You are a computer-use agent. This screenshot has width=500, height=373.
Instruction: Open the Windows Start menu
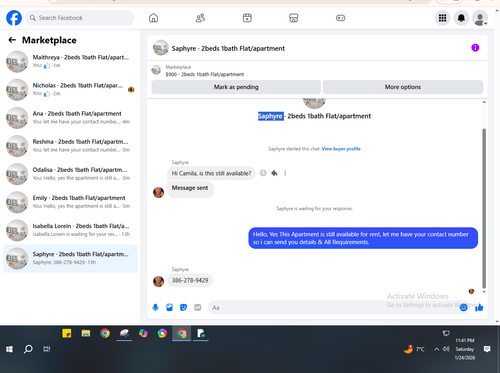(x=9, y=349)
